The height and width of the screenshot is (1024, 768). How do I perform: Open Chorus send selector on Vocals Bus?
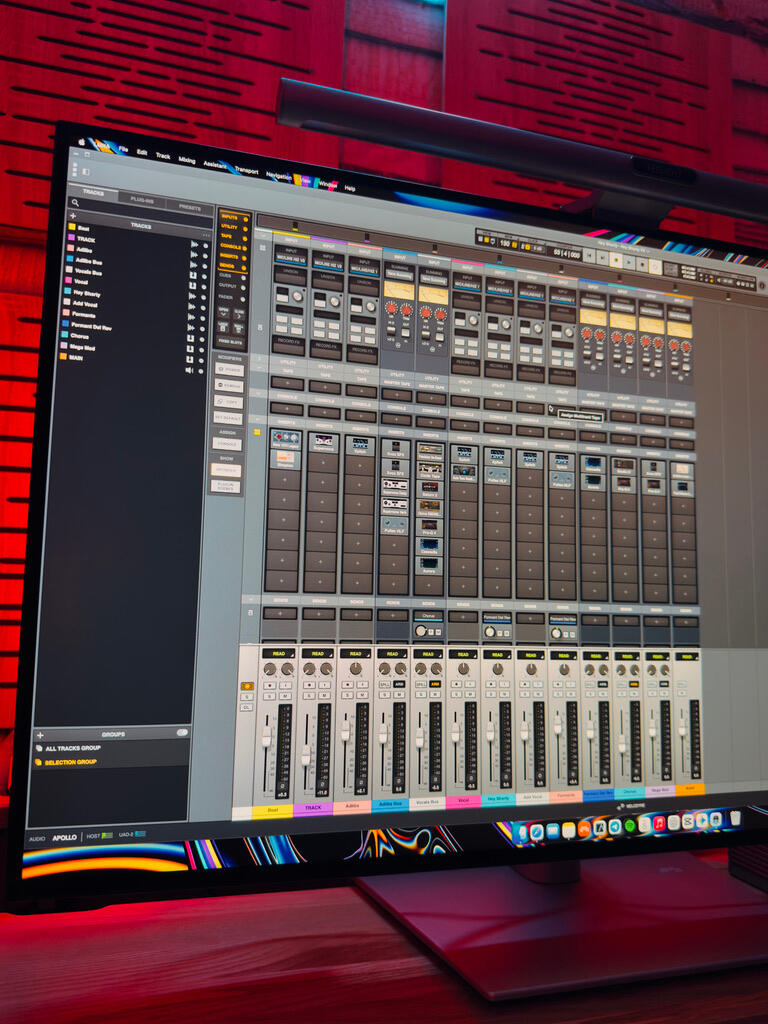tap(428, 616)
